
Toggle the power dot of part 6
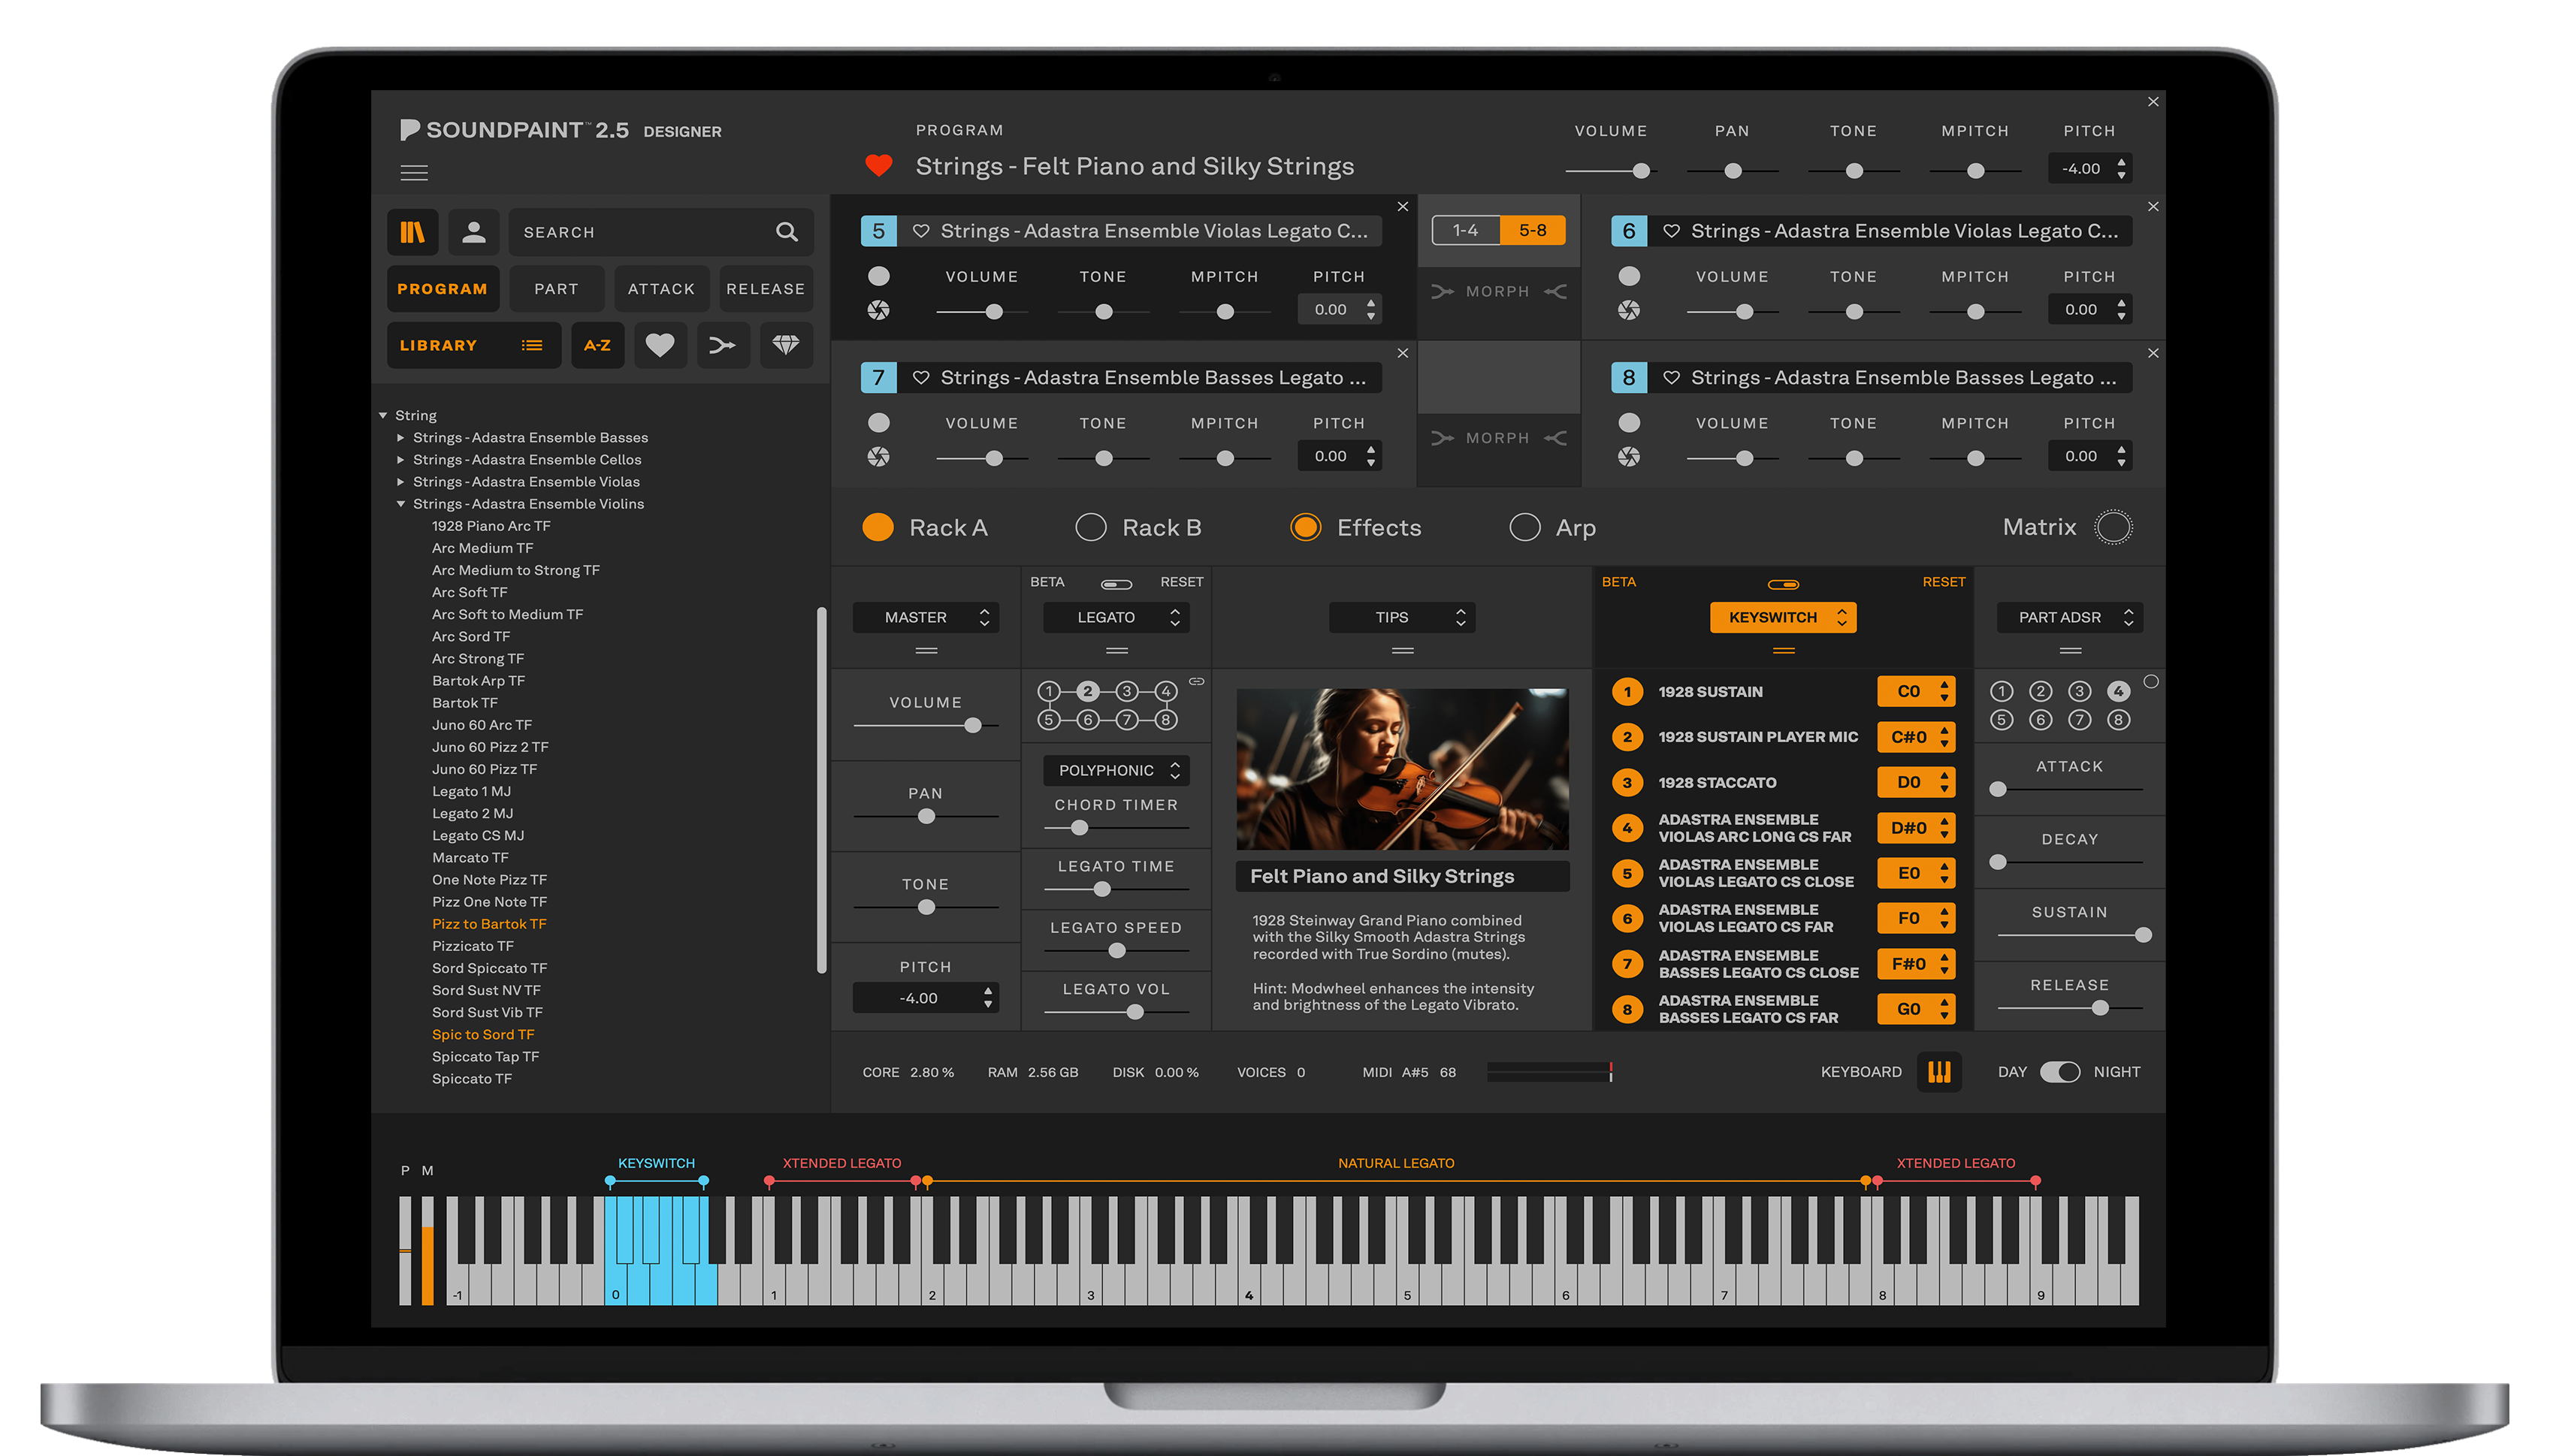coord(1629,276)
